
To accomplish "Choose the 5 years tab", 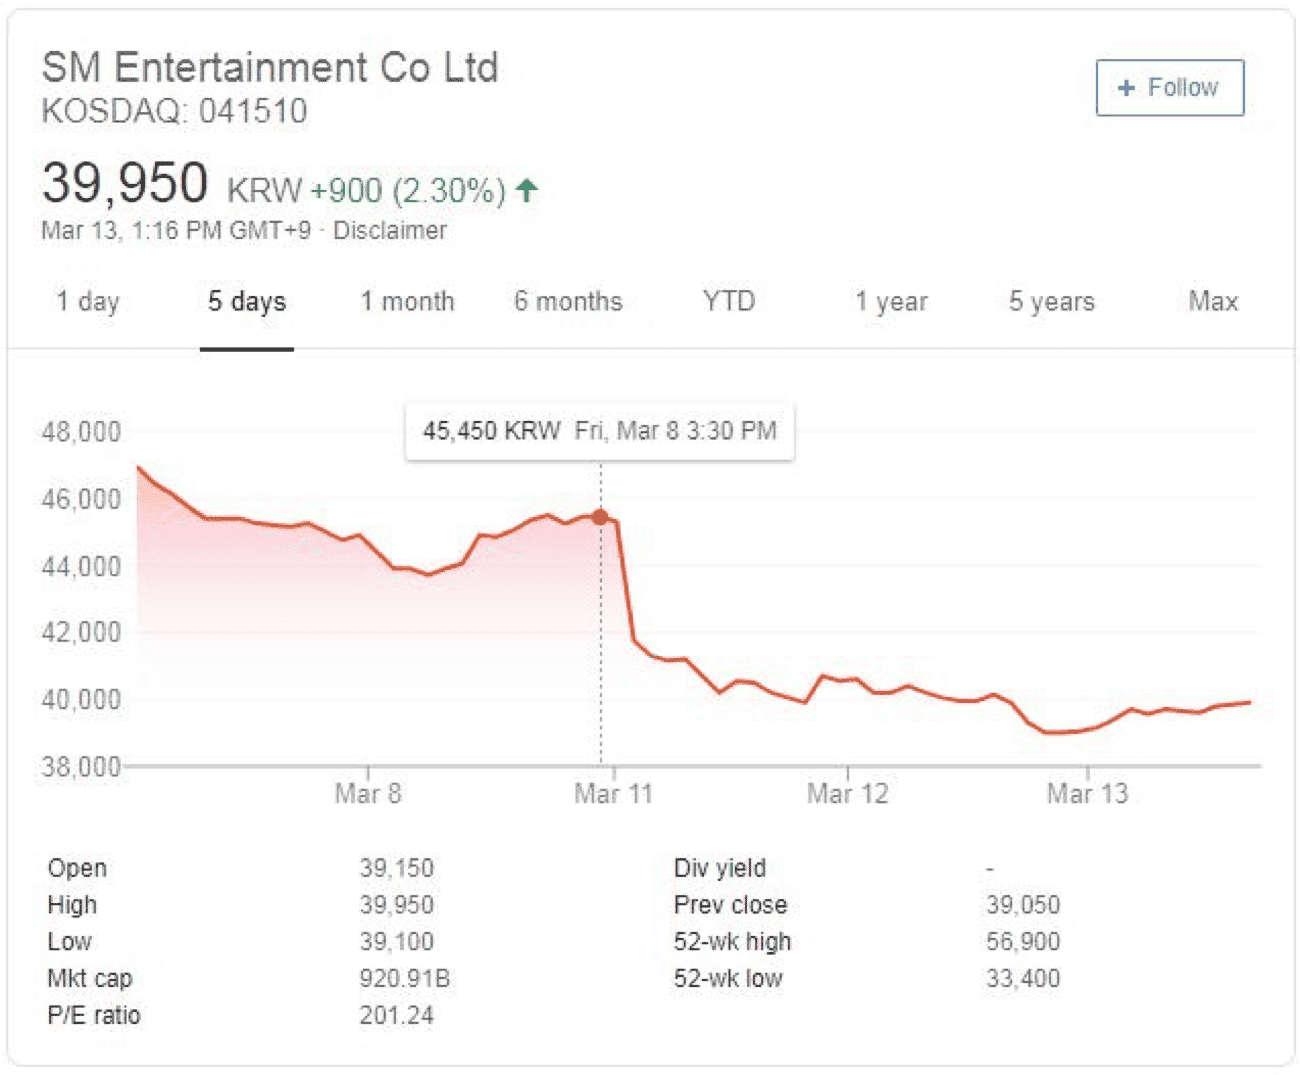I will 1052,301.
